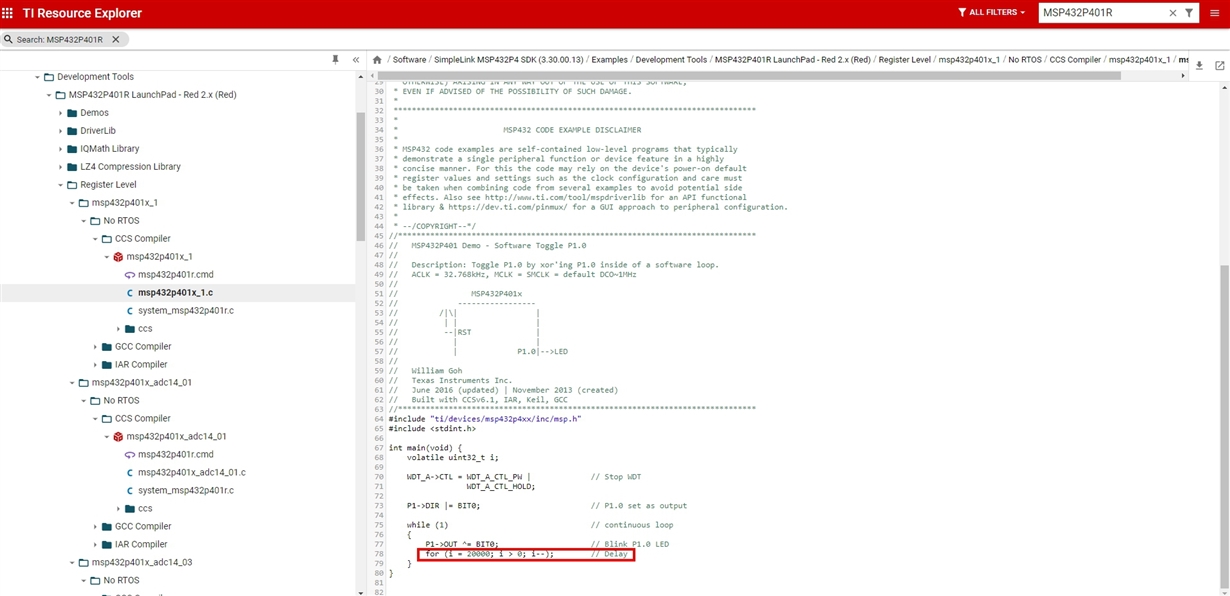Screen dimensions: 1230x596
Task: Open 'Register Level' breadcrumb link
Action: pyautogui.click(x=904, y=60)
